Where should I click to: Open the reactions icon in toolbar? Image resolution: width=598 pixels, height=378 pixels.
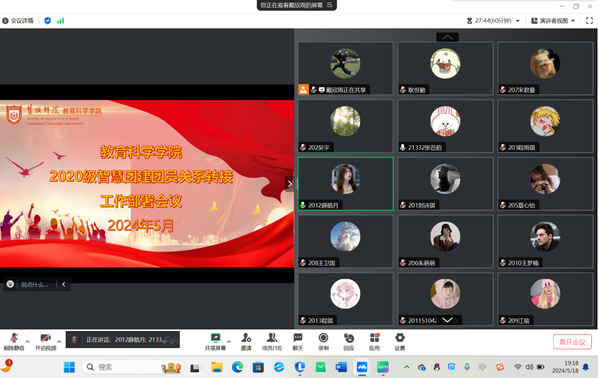pos(349,341)
